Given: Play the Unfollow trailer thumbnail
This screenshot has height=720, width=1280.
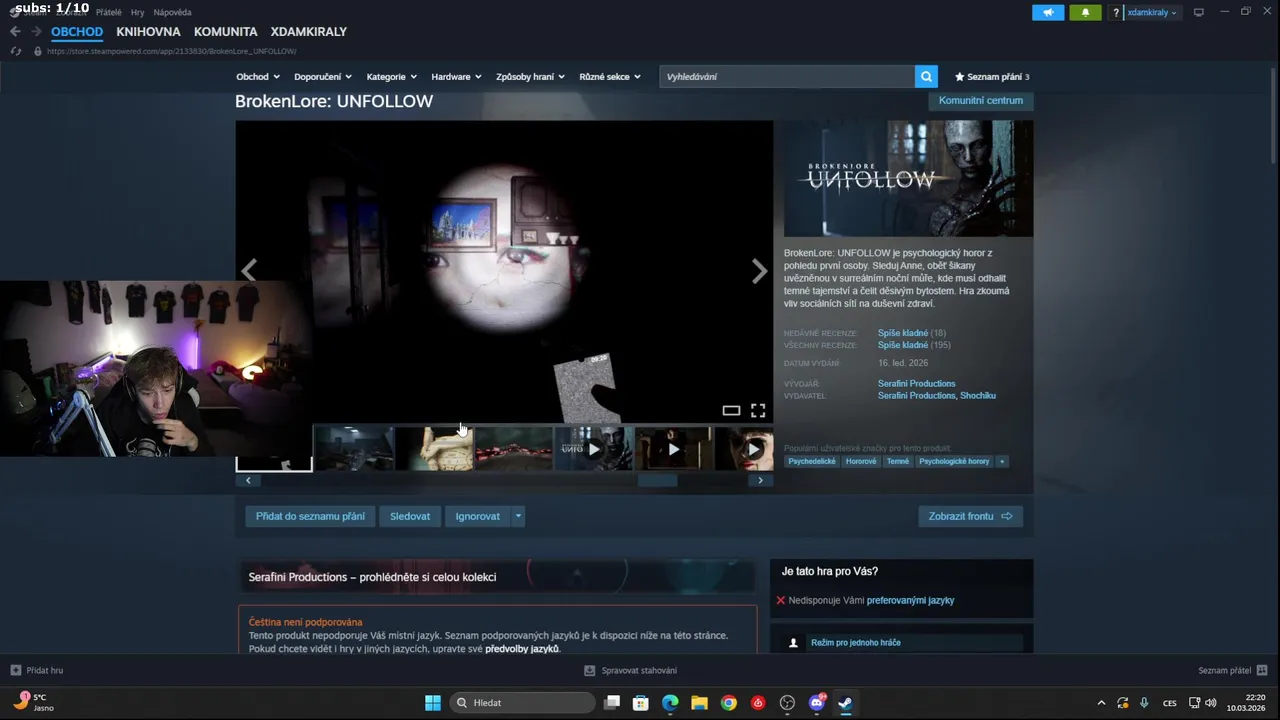Looking at the screenshot, I should [594, 449].
